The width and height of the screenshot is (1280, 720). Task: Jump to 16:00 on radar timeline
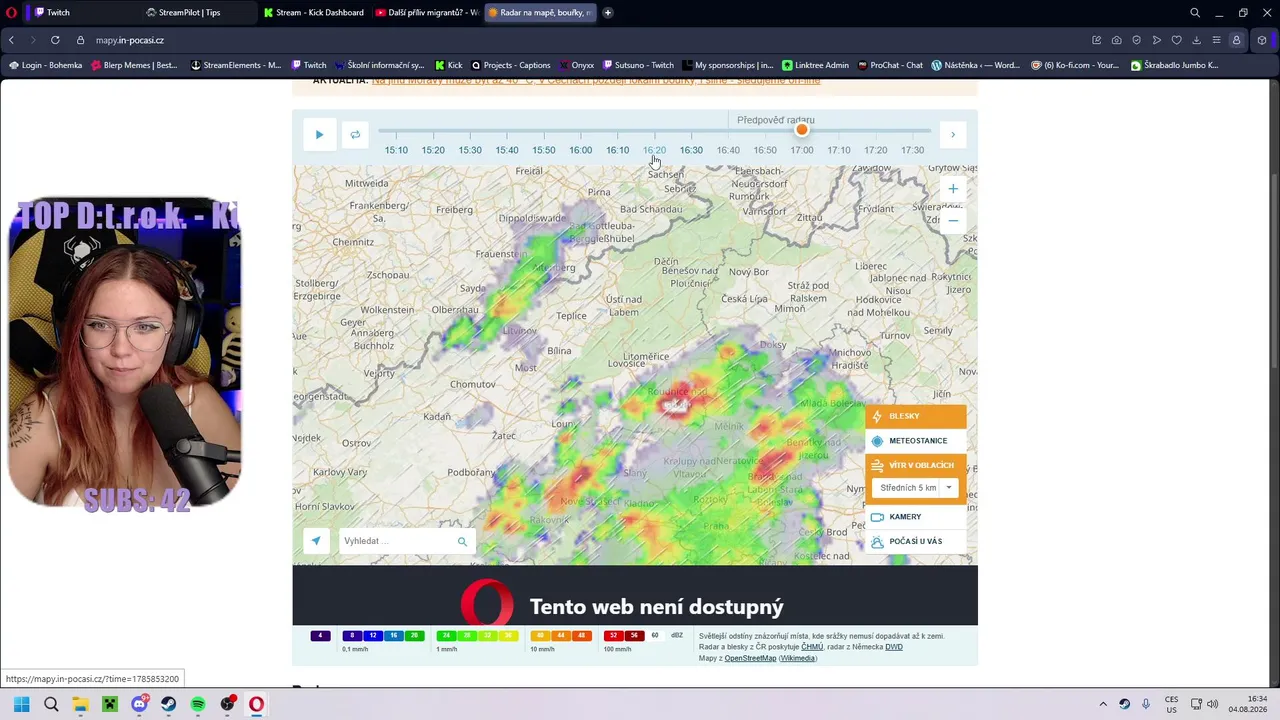tap(581, 150)
